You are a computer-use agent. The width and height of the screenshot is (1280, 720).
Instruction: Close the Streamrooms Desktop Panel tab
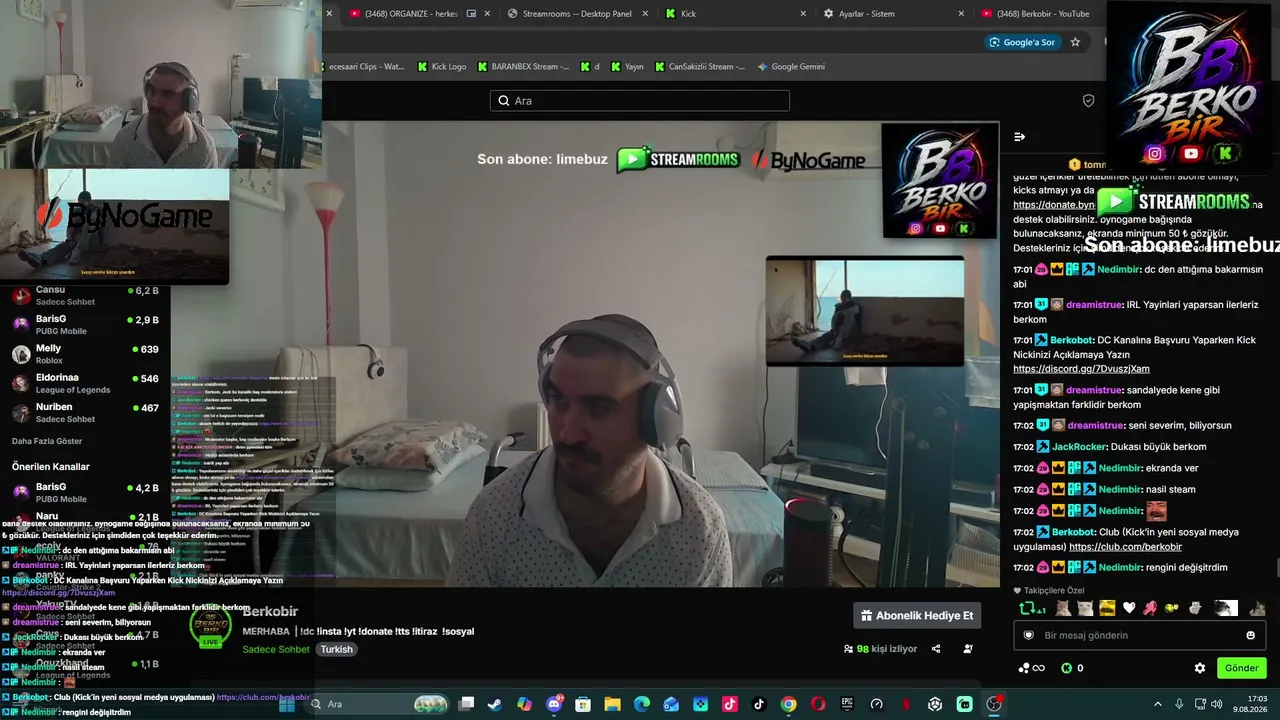point(645,14)
